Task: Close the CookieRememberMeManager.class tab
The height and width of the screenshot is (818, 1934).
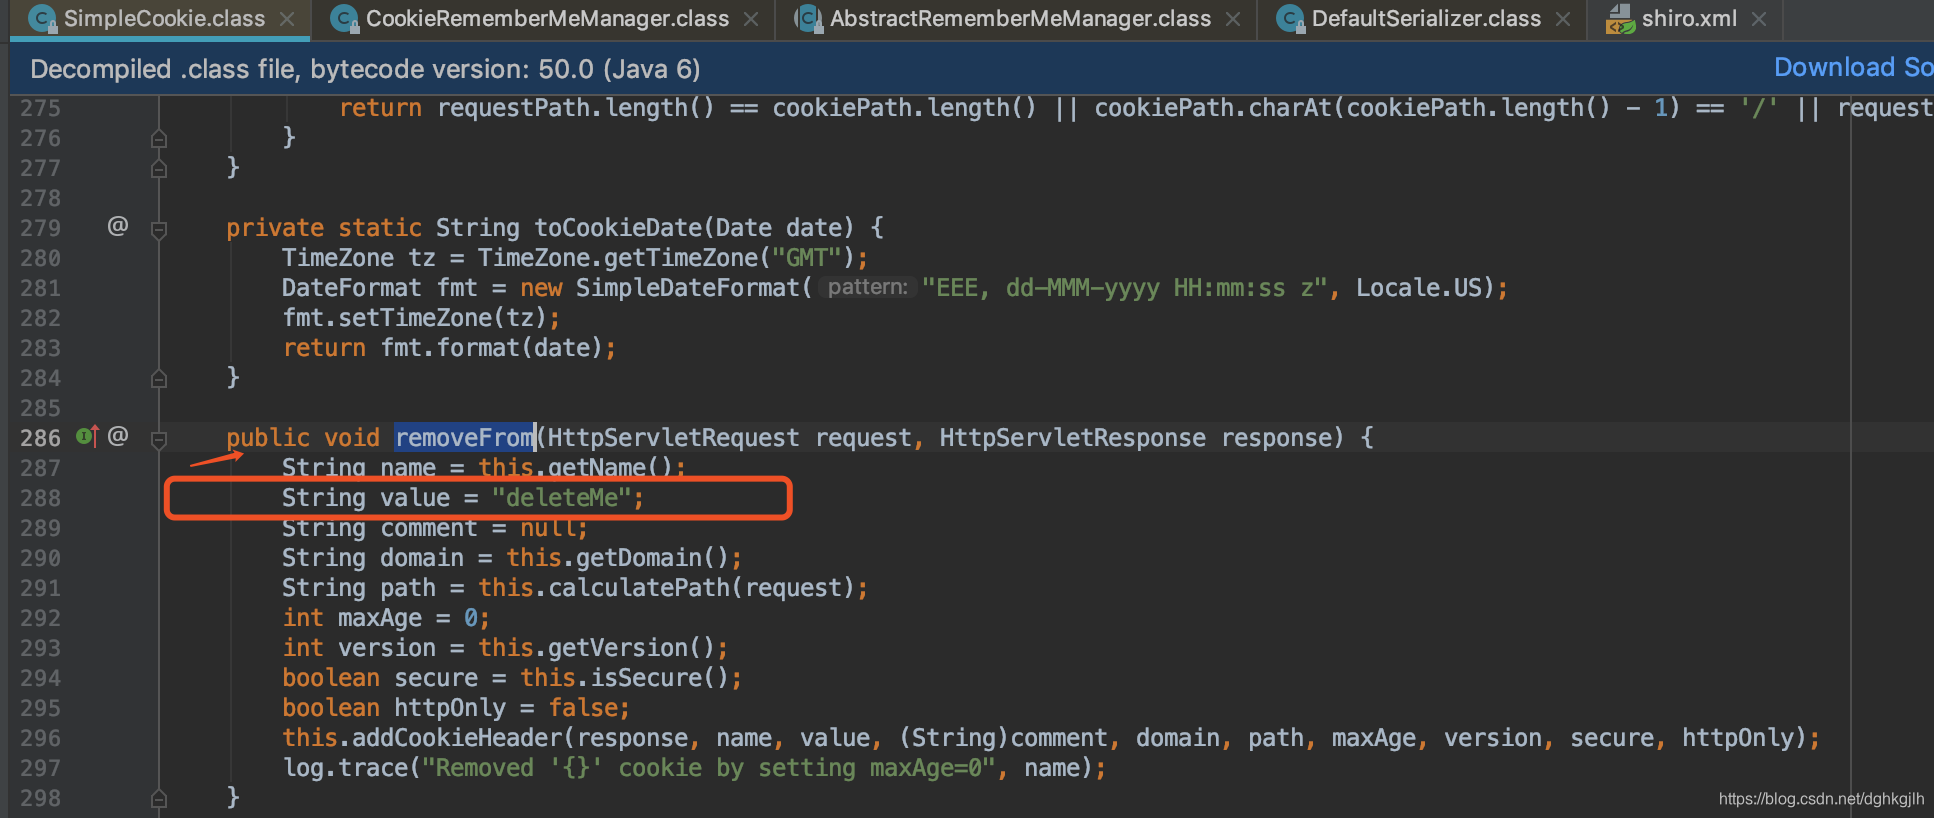Action: click(751, 19)
